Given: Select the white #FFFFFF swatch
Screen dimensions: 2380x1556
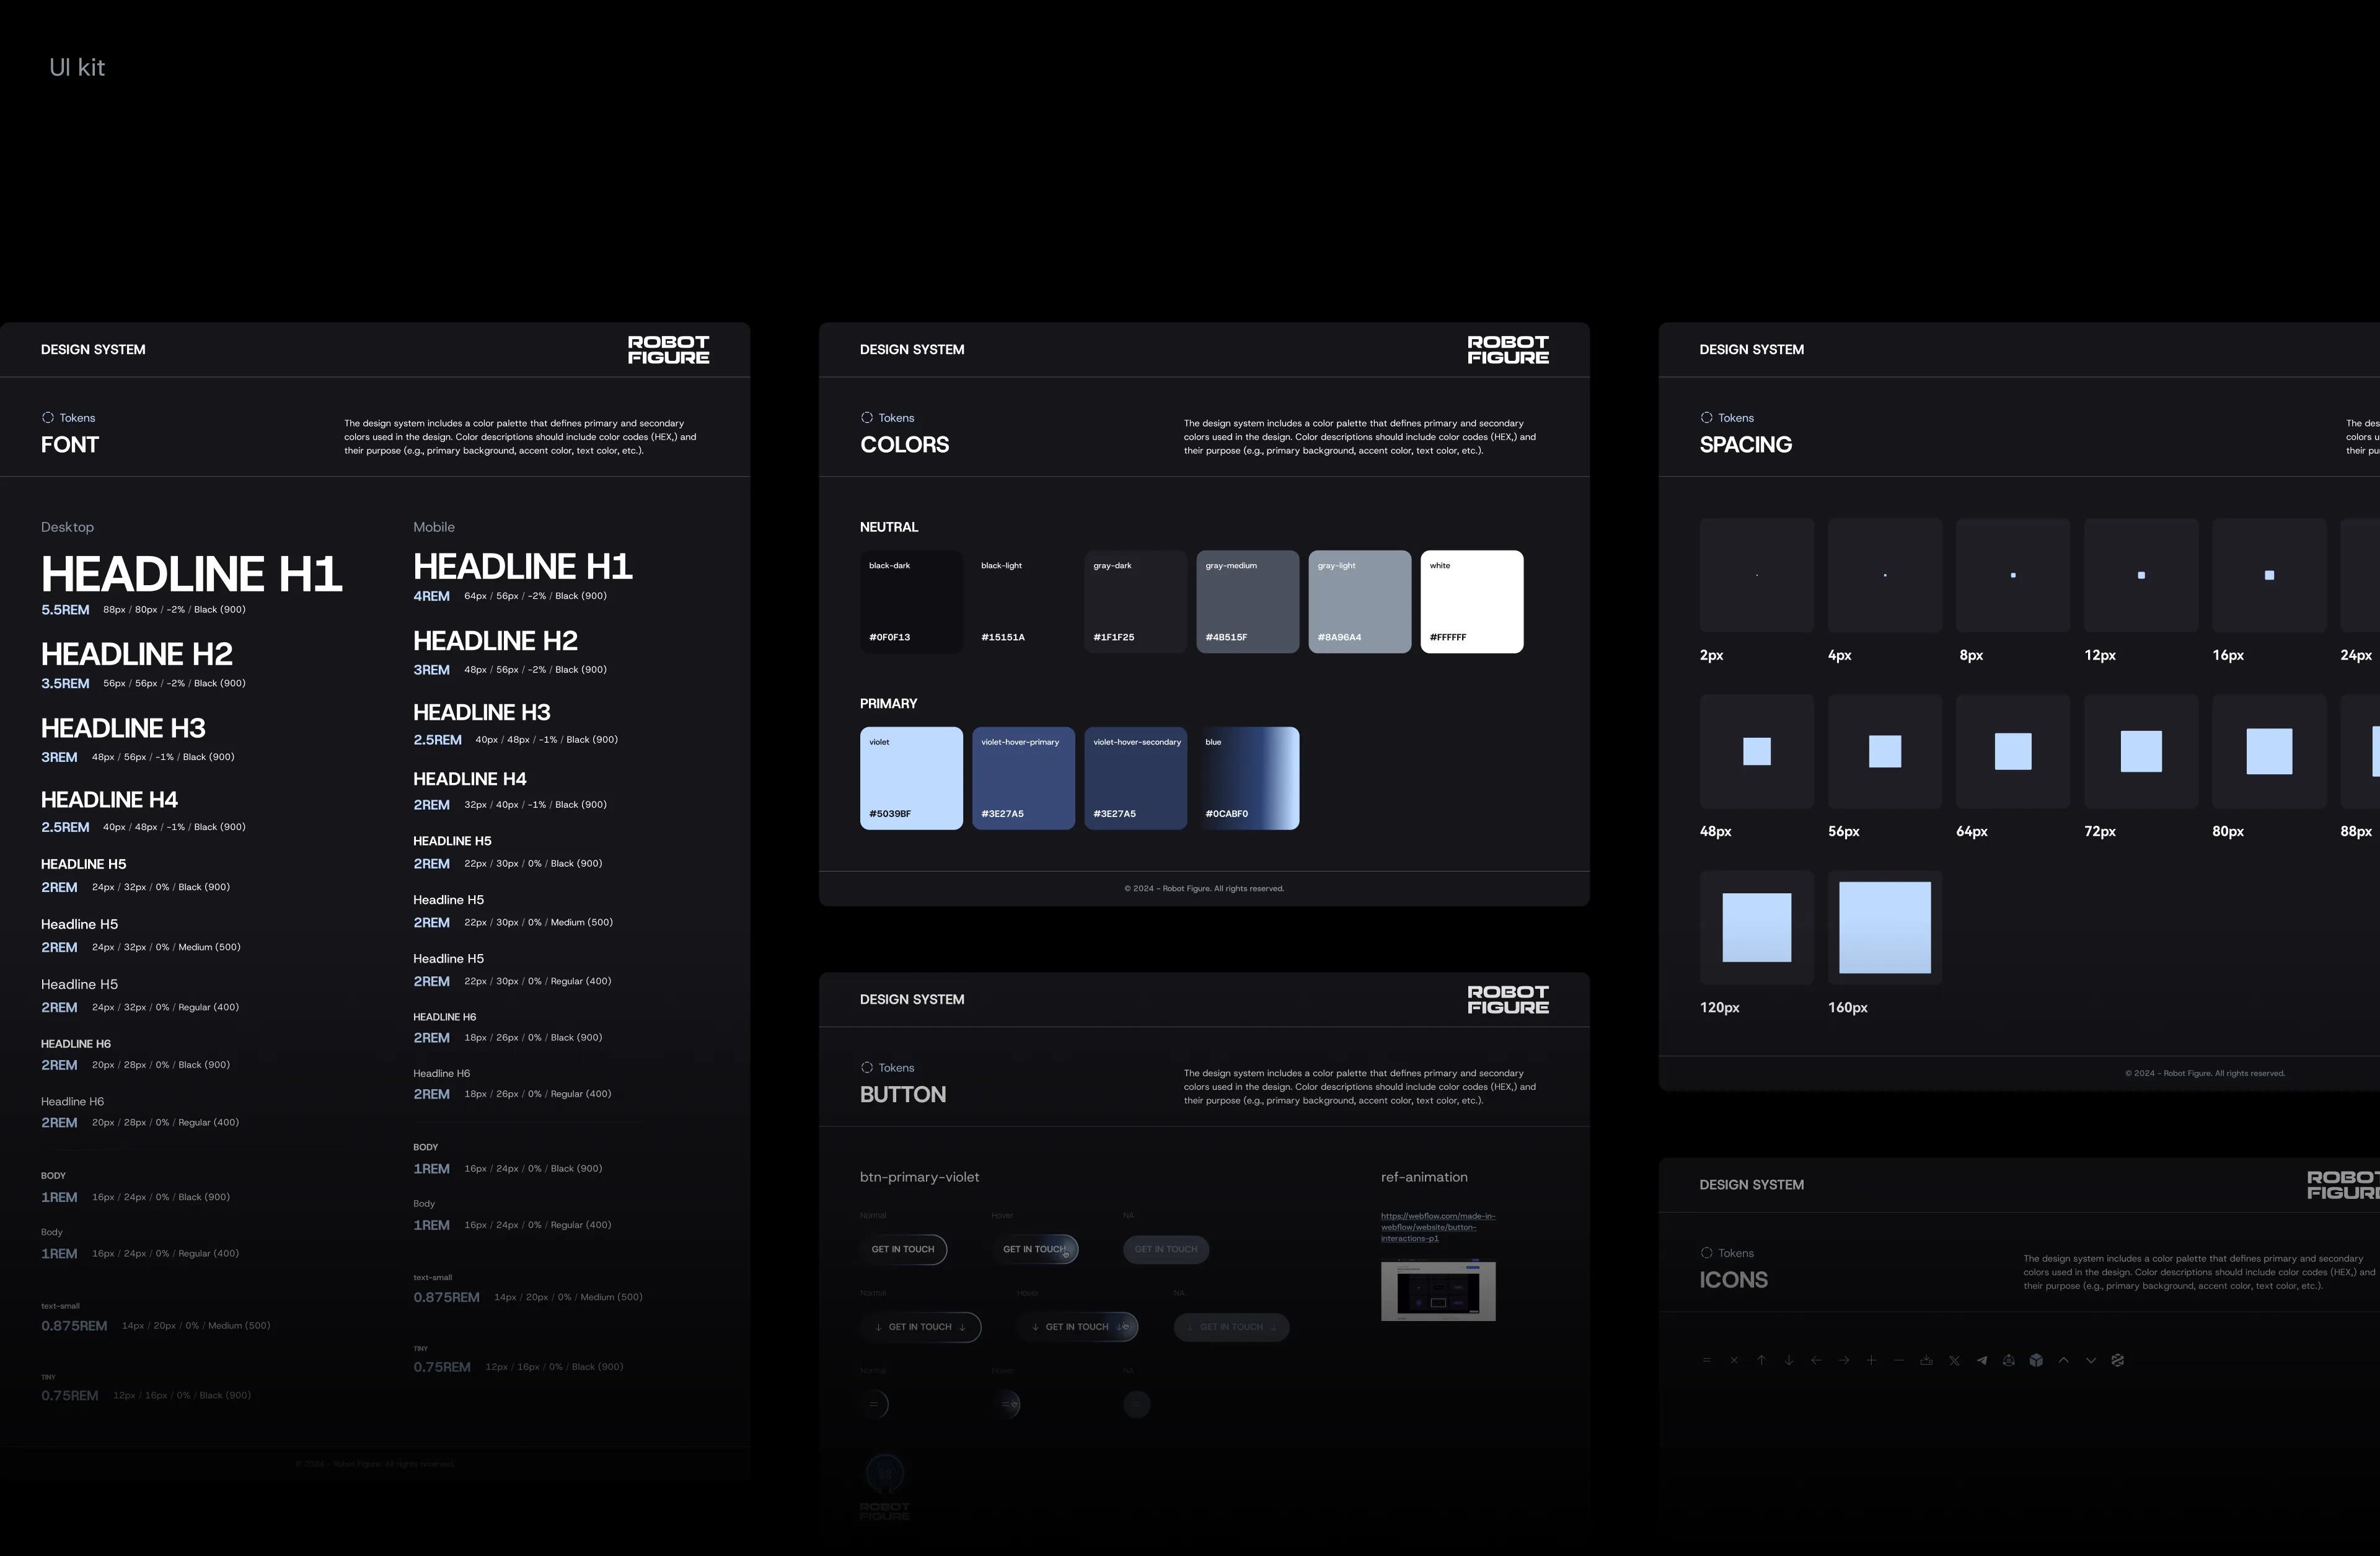Looking at the screenshot, I should (x=1472, y=601).
